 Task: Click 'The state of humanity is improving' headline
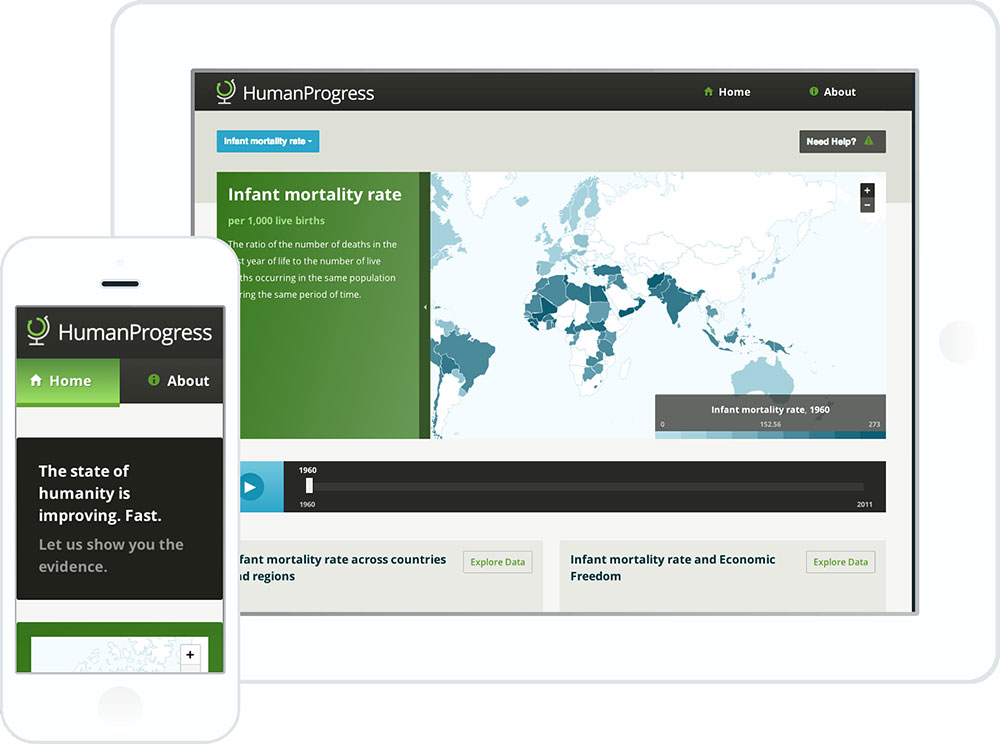click(x=100, y=493)
